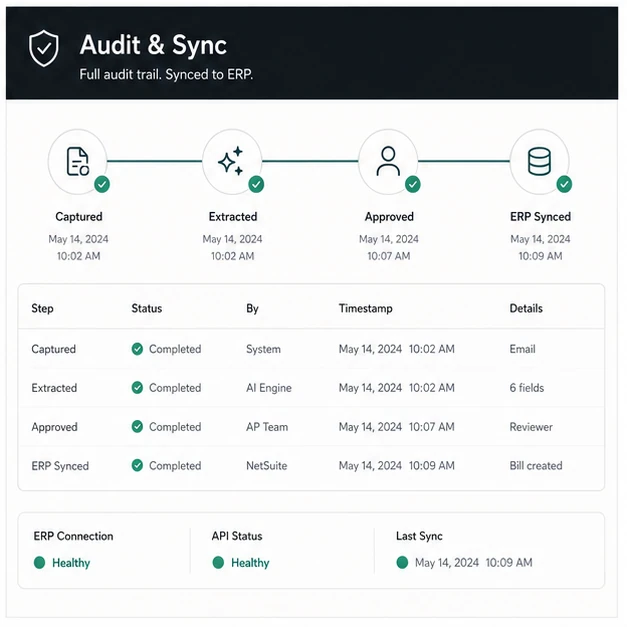Click green dot under Last Sync
Viewport: 627px width, 627px height.
coord(402,563)
